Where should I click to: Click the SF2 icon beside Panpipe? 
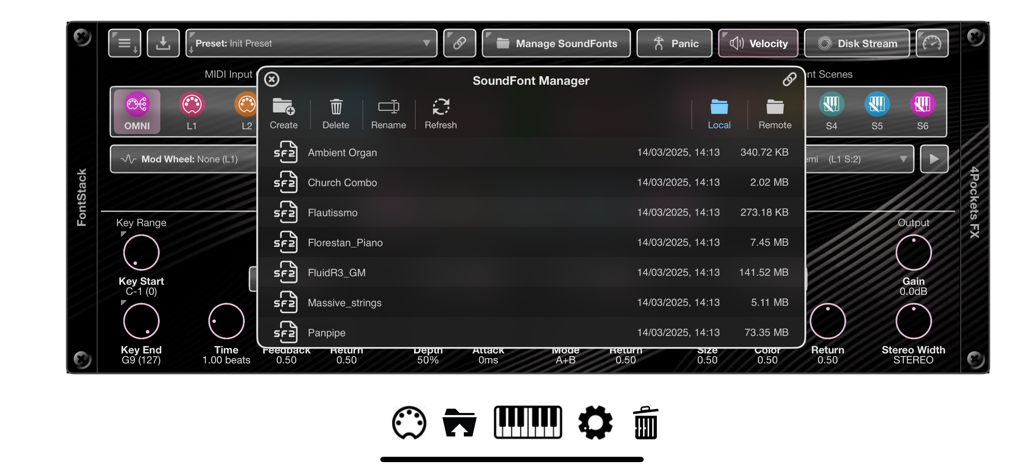(x=285, y=333)
